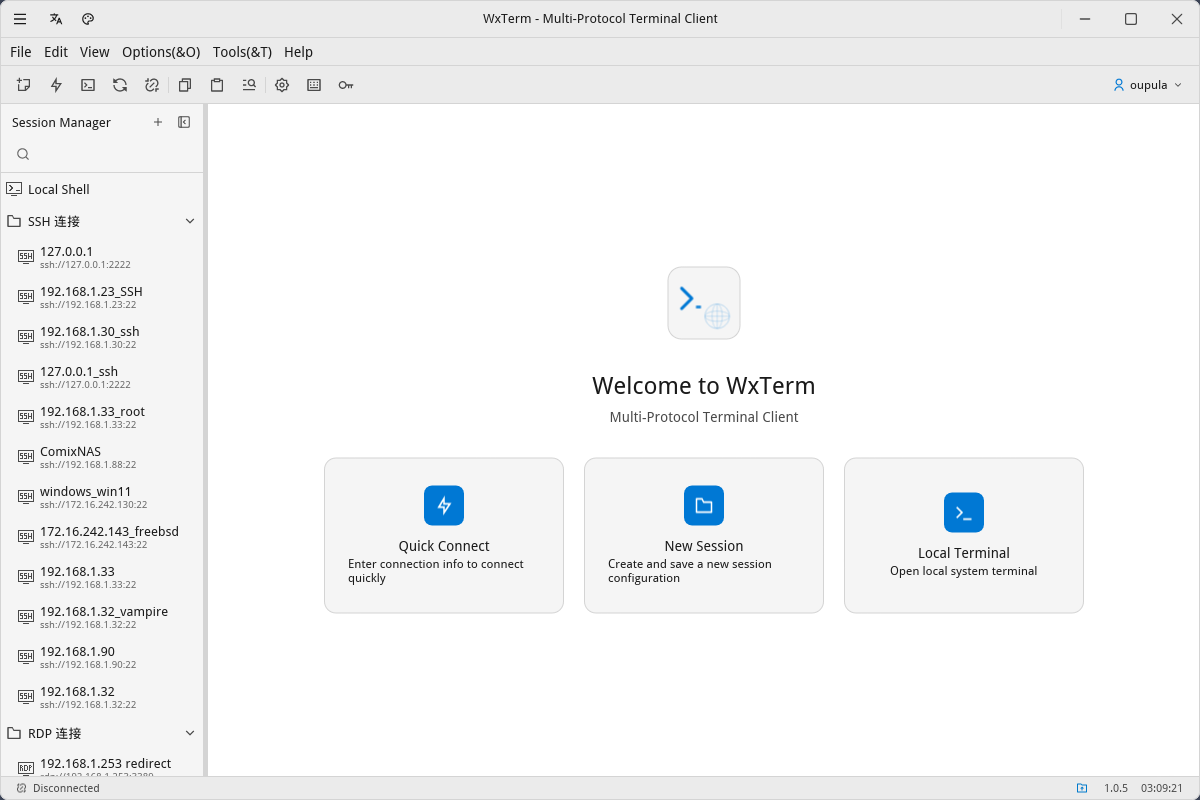Click the Quick Connect welcome card
1200x800 pixels.
(444, 535)
